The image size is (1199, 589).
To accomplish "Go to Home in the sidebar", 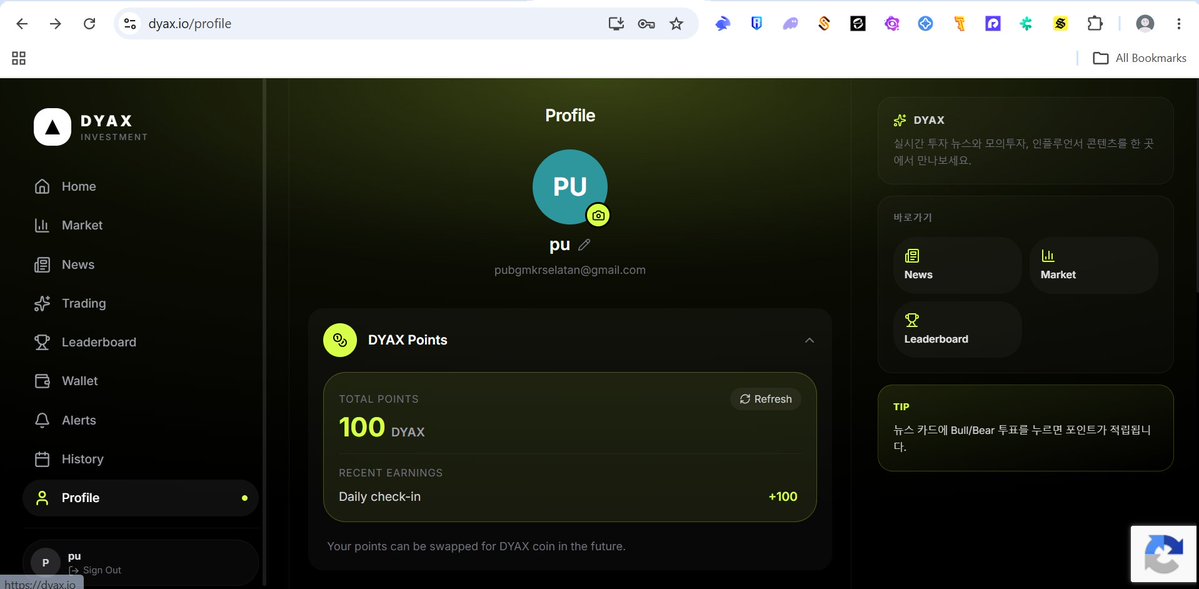I will pyautogui.click(x=141, y=187).
